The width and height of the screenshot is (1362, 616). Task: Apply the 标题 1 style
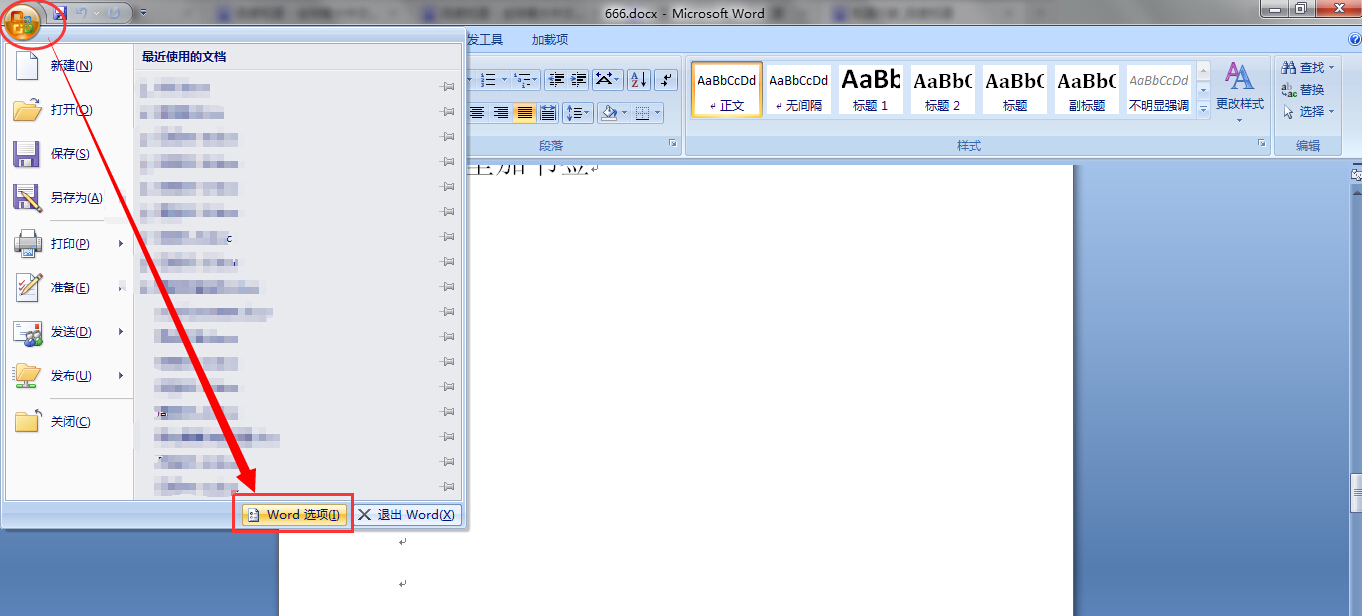871,90
